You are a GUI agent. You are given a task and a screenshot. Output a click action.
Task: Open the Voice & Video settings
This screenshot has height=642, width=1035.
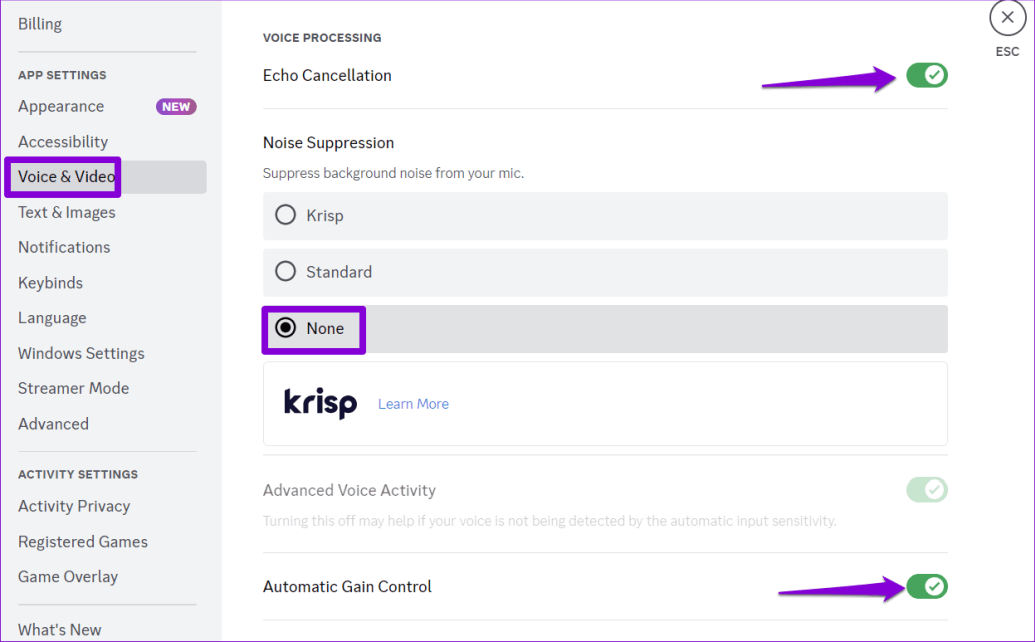coord(62,176)
